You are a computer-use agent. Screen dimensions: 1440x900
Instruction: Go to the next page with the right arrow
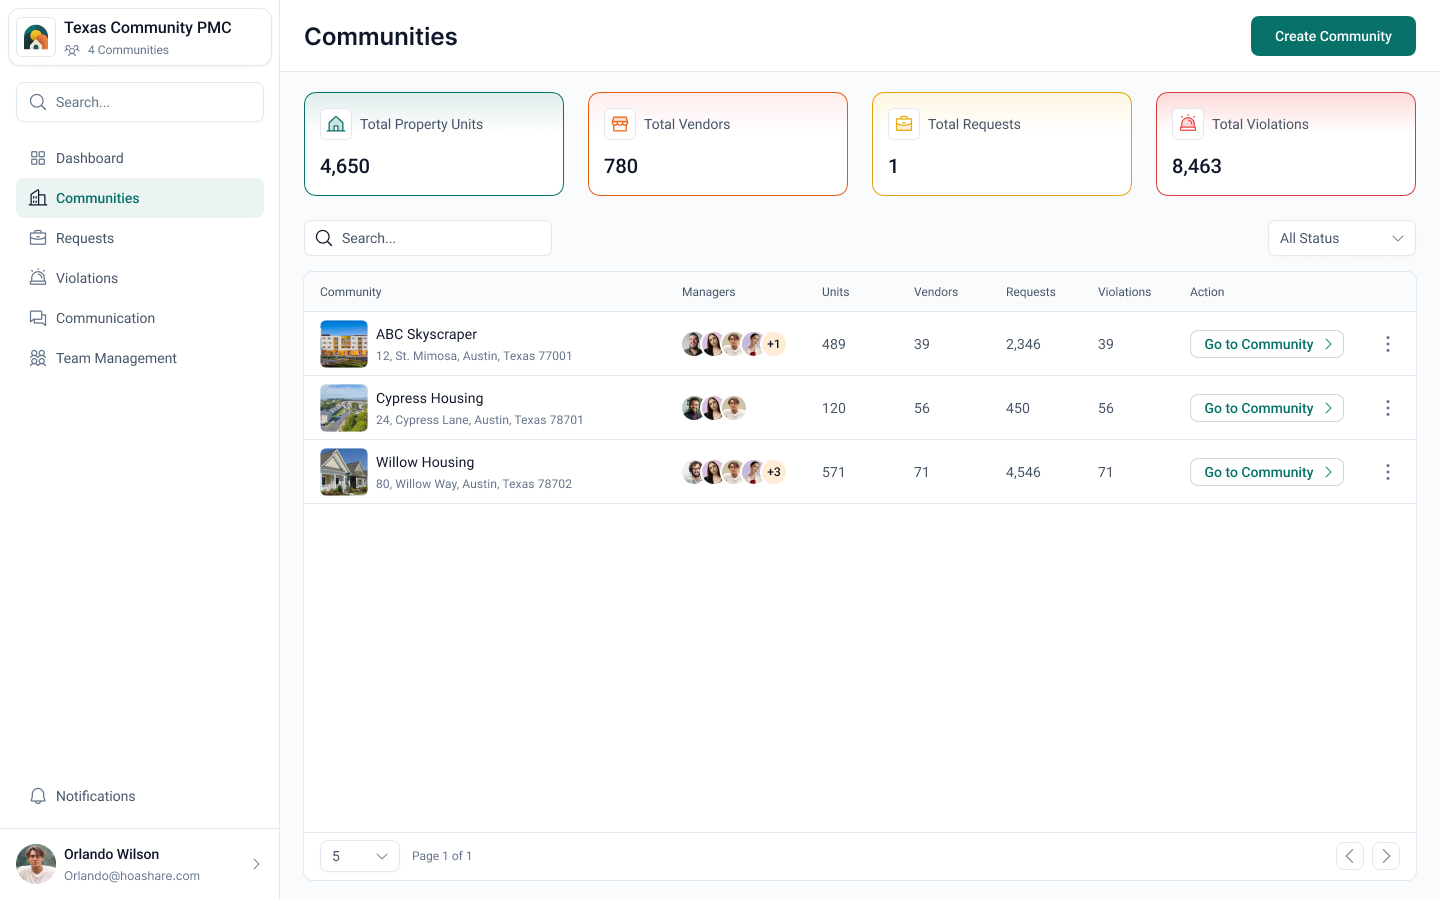[x=1386, y=856]
